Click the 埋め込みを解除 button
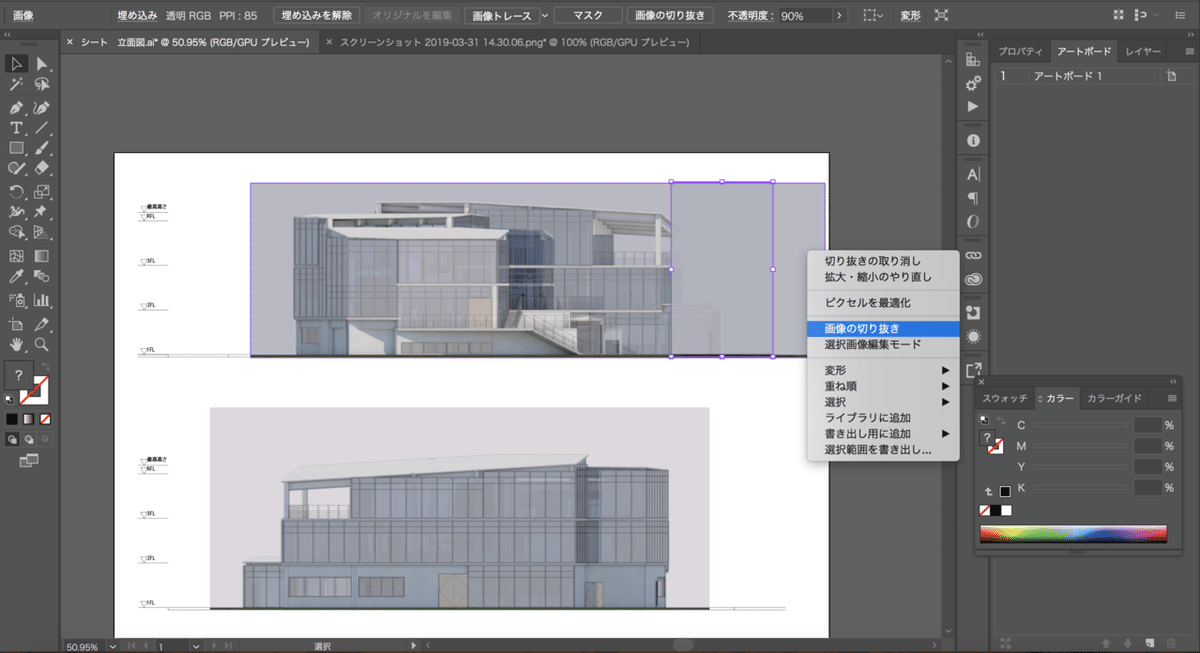 point(318,15)
